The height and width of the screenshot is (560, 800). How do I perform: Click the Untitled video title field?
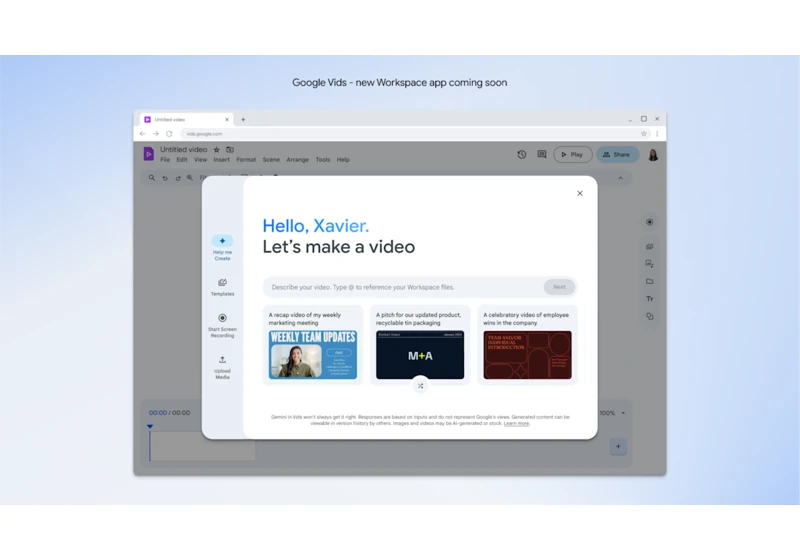(184, 149)
